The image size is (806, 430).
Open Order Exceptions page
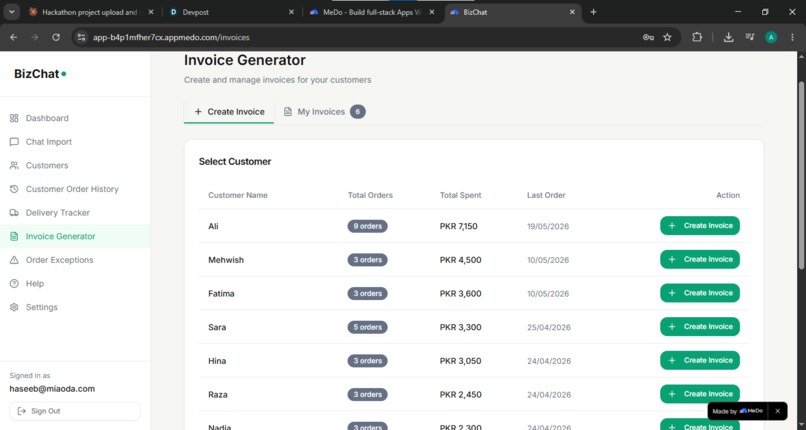tap(75, 260)
